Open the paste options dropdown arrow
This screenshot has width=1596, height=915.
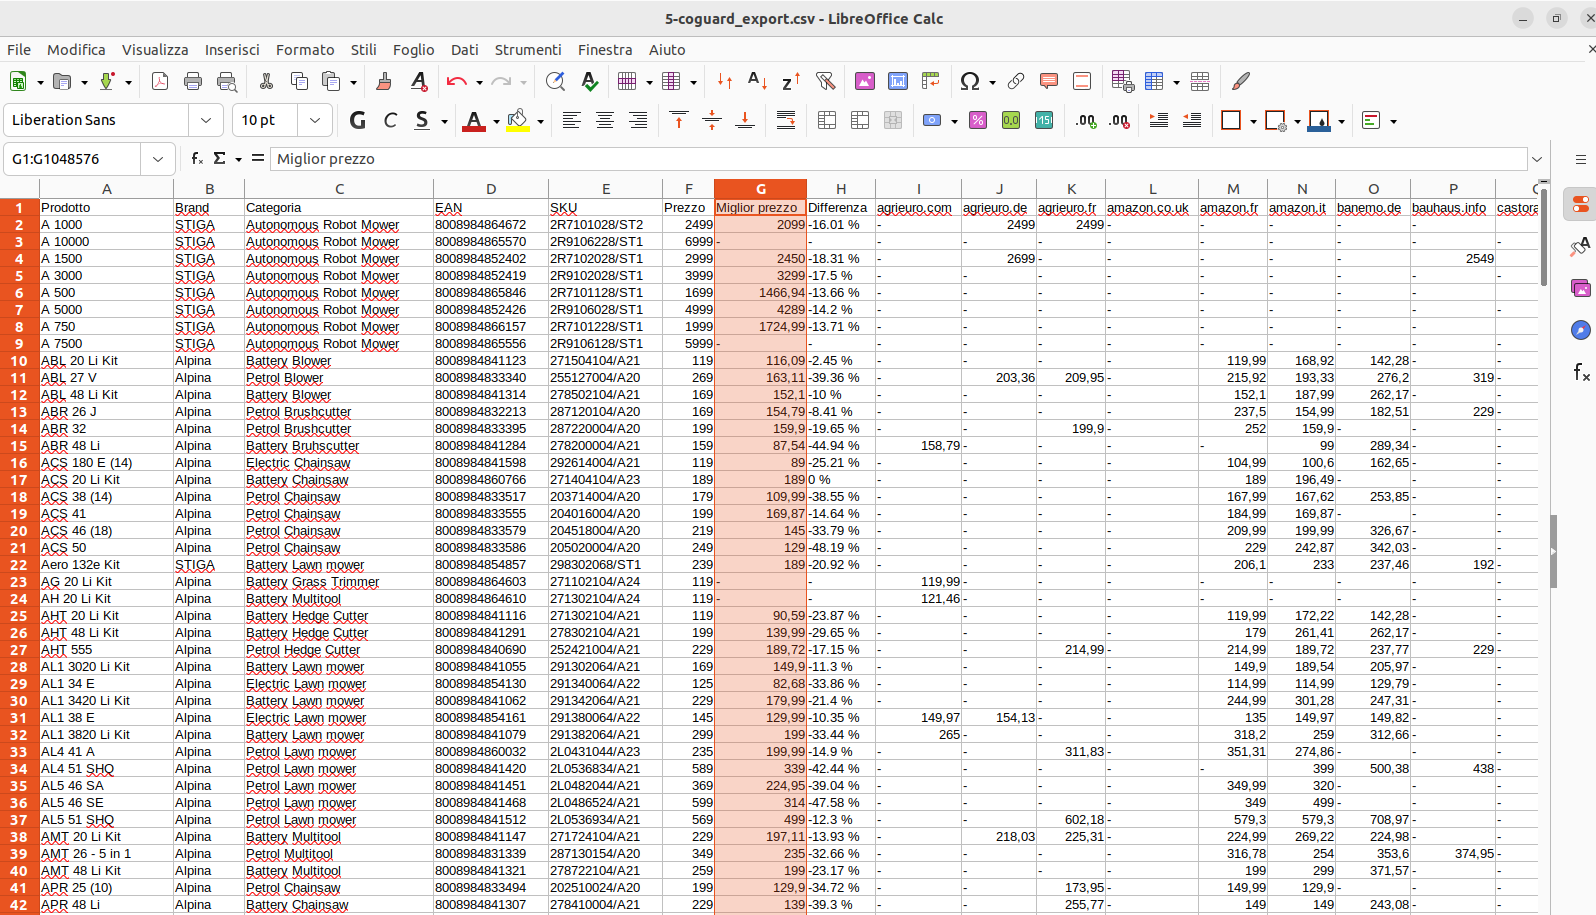coord(353,82)
